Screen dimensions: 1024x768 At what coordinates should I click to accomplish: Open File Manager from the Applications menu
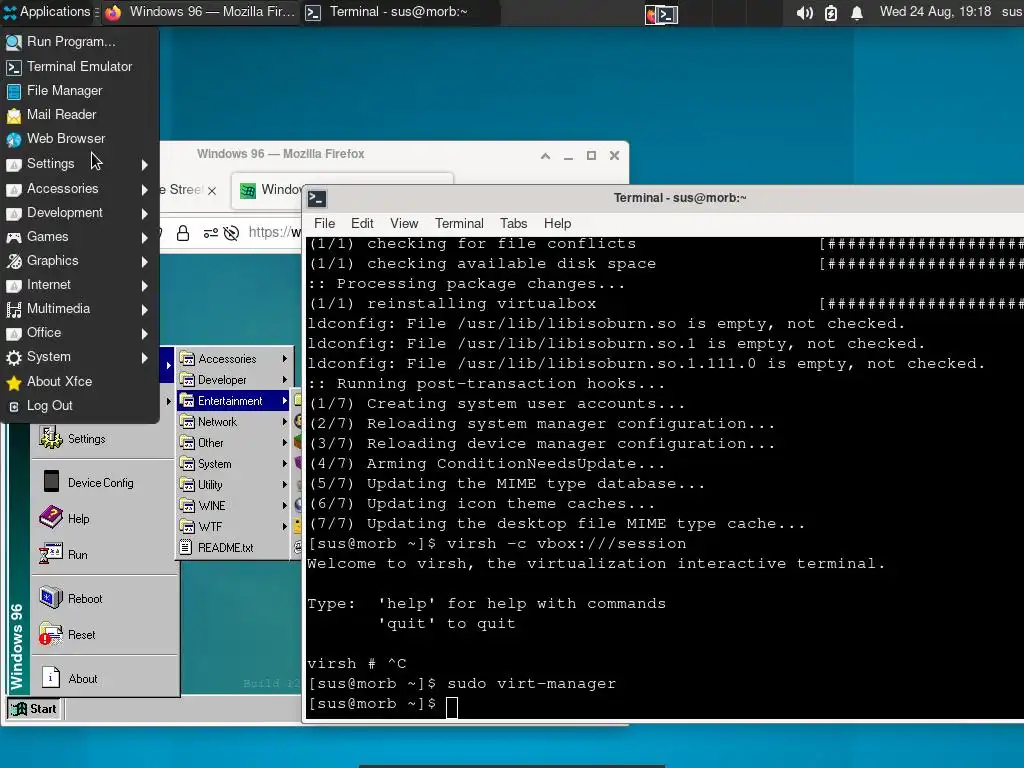[x=80, y=91]
